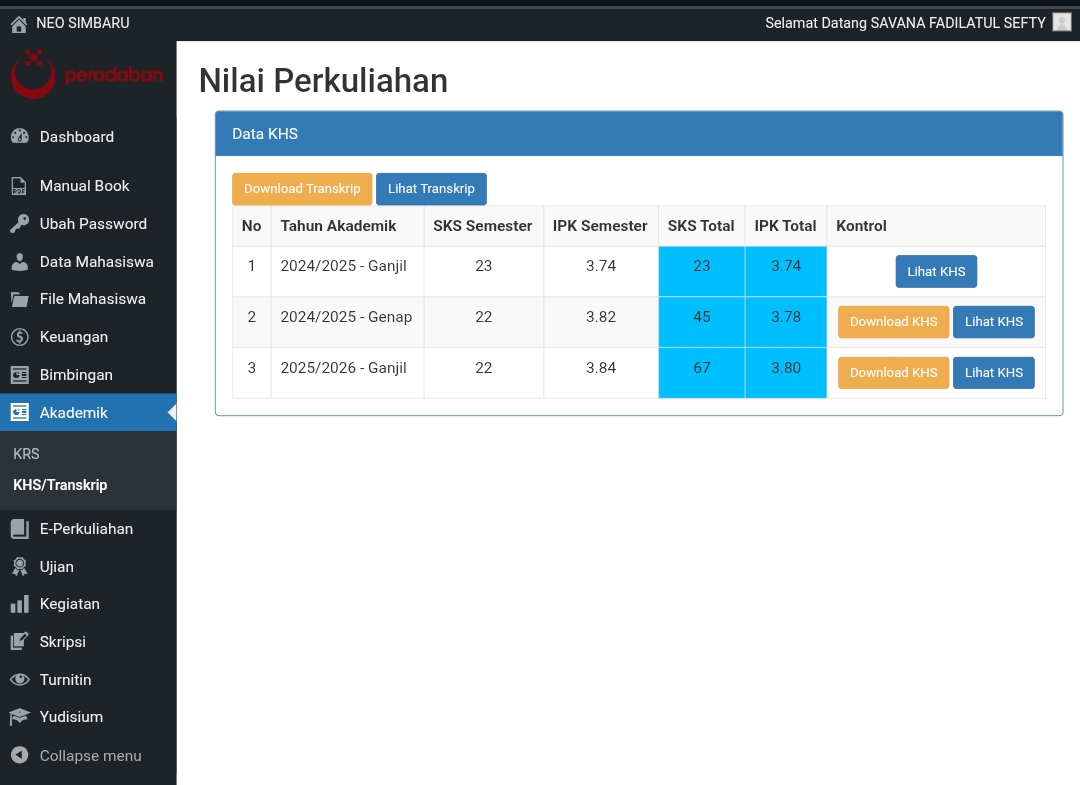
Task: Click the Nilai Perkuliahan page heading
Action: 323,81
